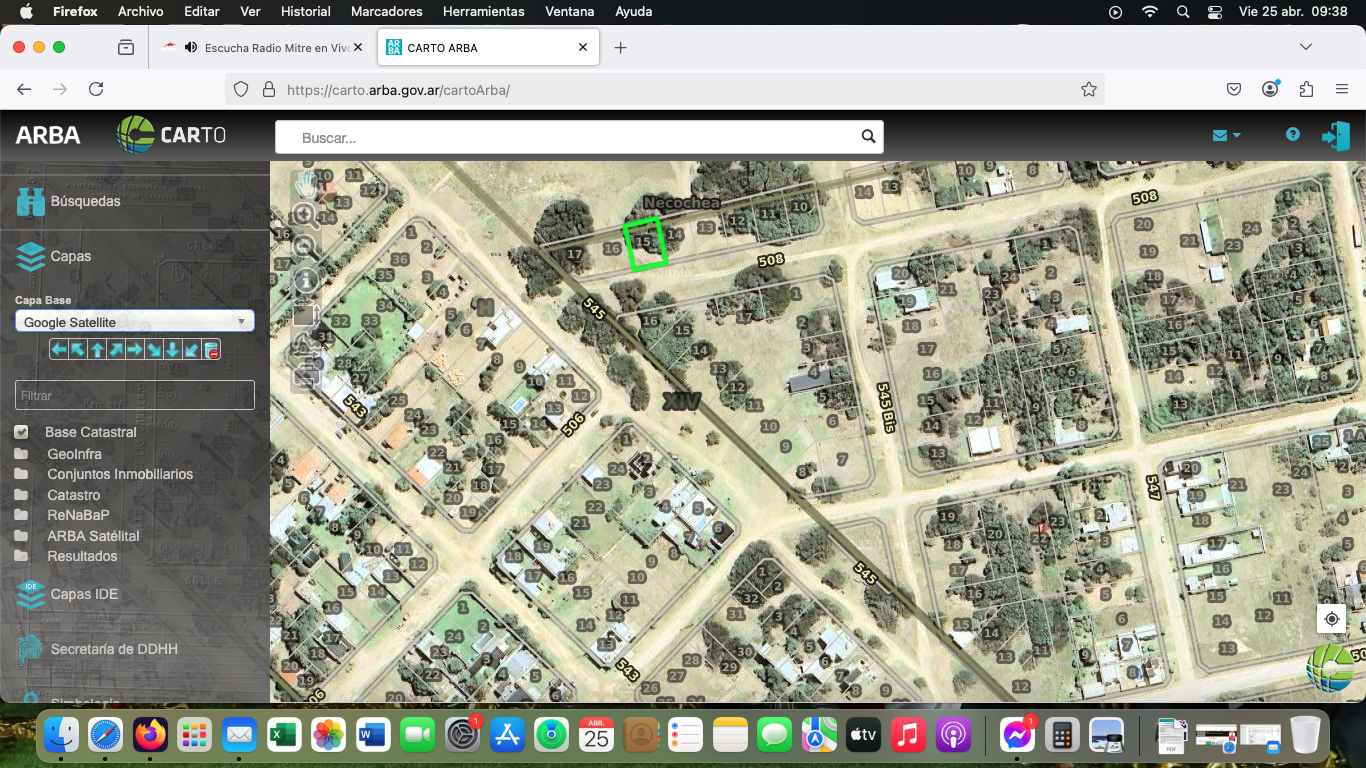Click the down-right diagonal arrow icon
Screen dimensions: 1366x768
pyautogui.click(x=154, y=349)
